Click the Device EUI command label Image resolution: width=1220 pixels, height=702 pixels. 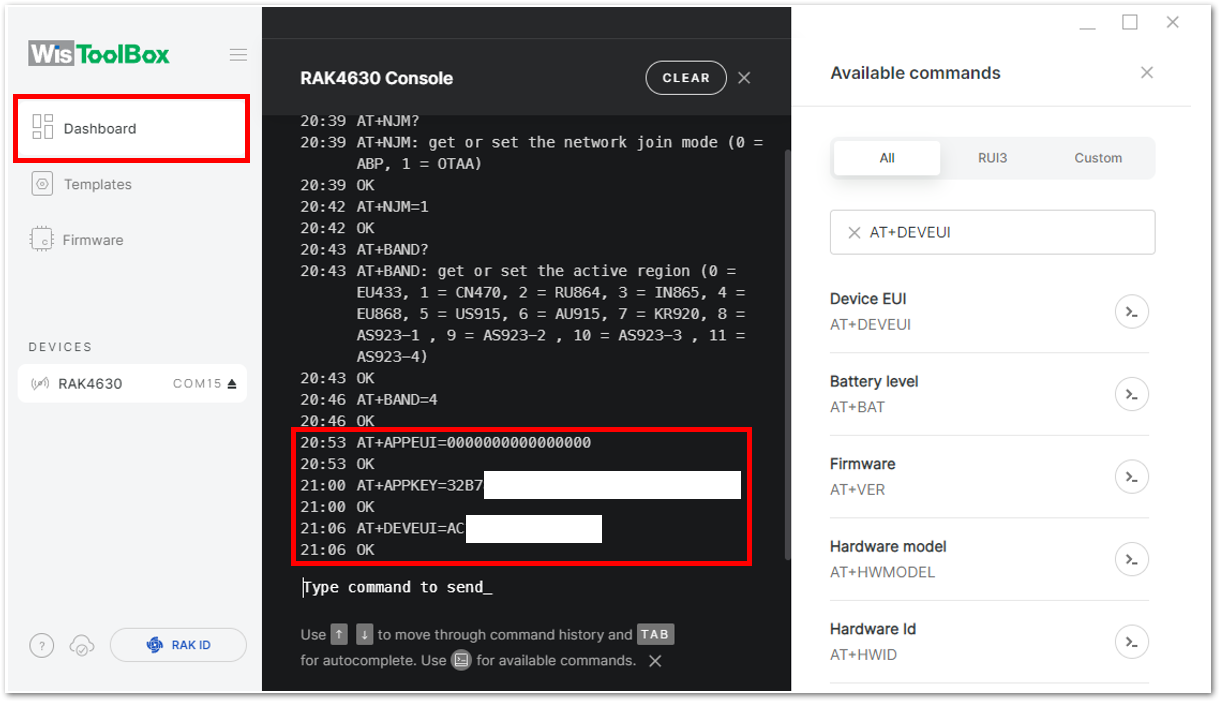click(x=868, y=299)
